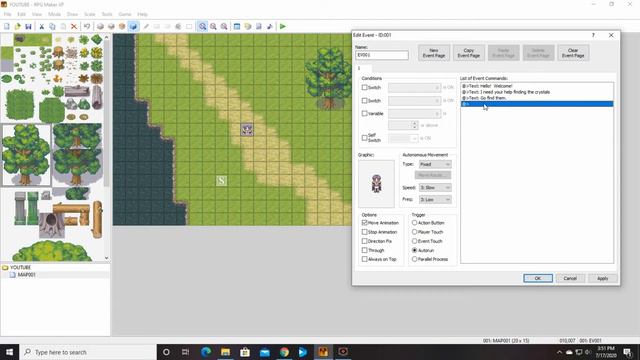Enable the Always on Top option
Screen dimensions: 640x360
[x=364, y=259]
